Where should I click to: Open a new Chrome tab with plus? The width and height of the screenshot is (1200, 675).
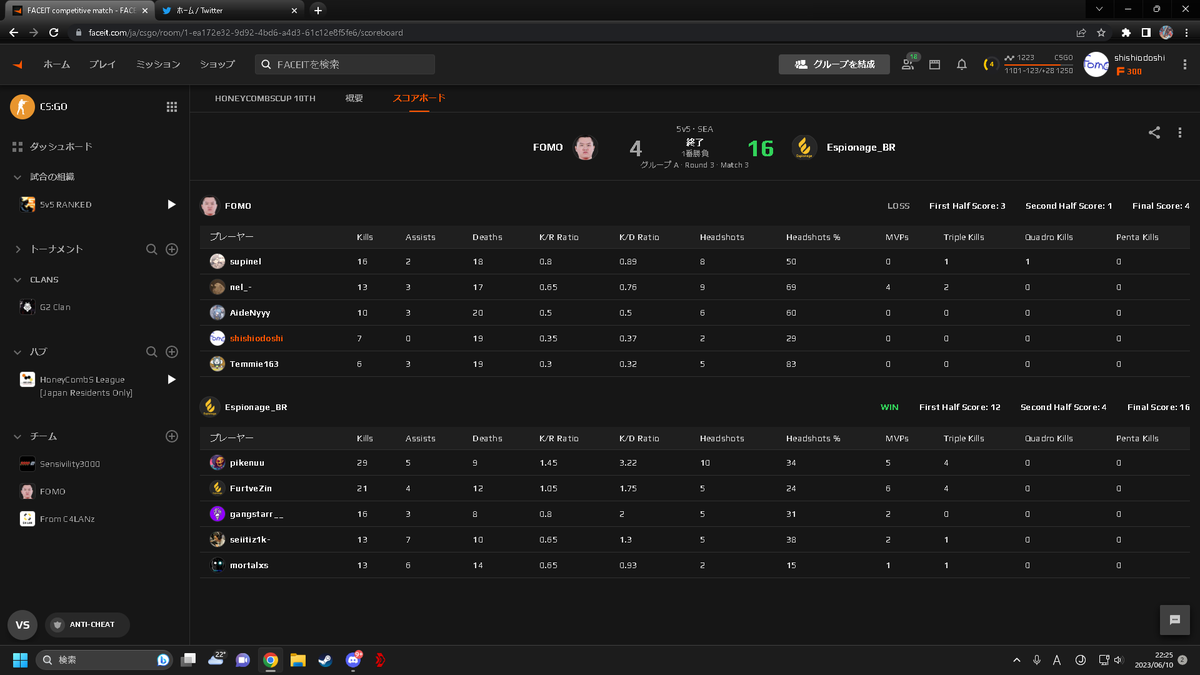318,10
